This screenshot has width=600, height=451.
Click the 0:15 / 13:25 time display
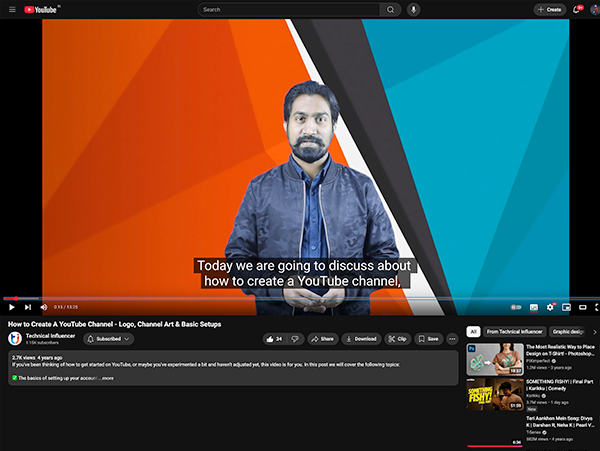[66, 307]
